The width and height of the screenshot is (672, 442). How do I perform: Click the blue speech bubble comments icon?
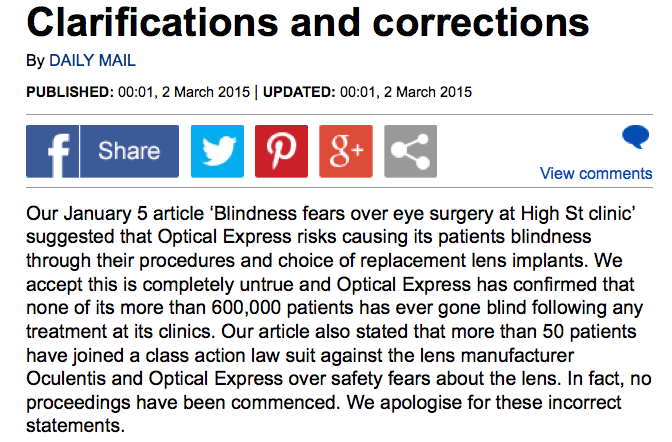(x=636, y=137)
